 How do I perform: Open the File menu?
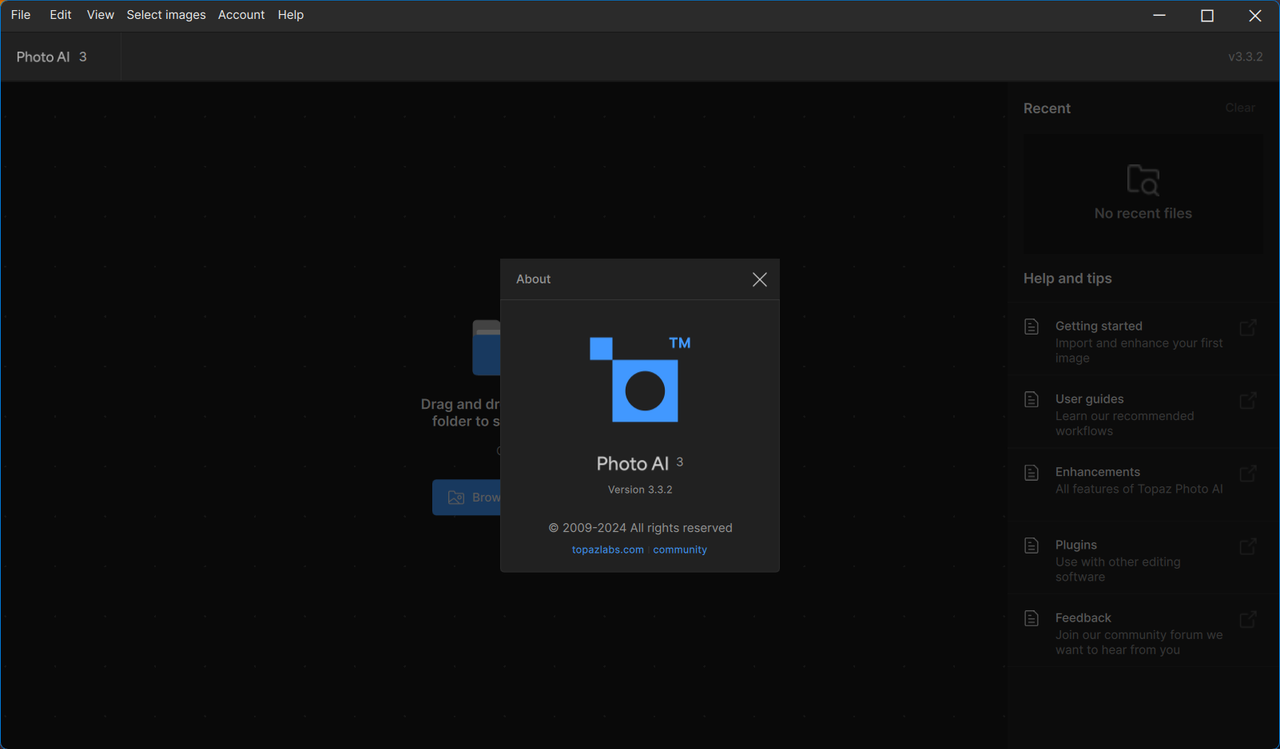point(21,15)
